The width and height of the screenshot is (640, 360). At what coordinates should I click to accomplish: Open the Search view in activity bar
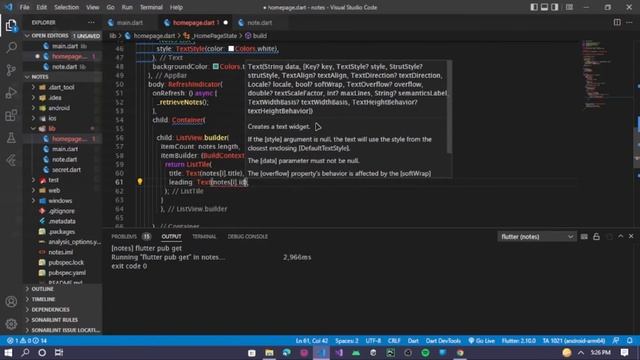tap(11, 47)
